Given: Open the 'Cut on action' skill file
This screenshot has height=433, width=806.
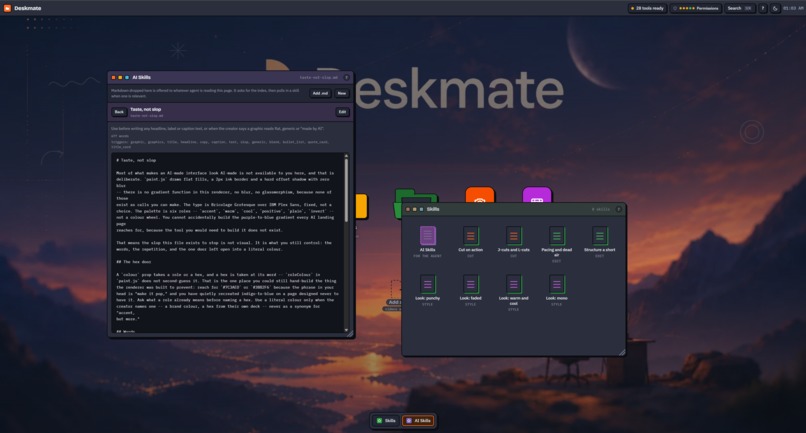Looking at the screenshot, I should click(x=470, y=236).
